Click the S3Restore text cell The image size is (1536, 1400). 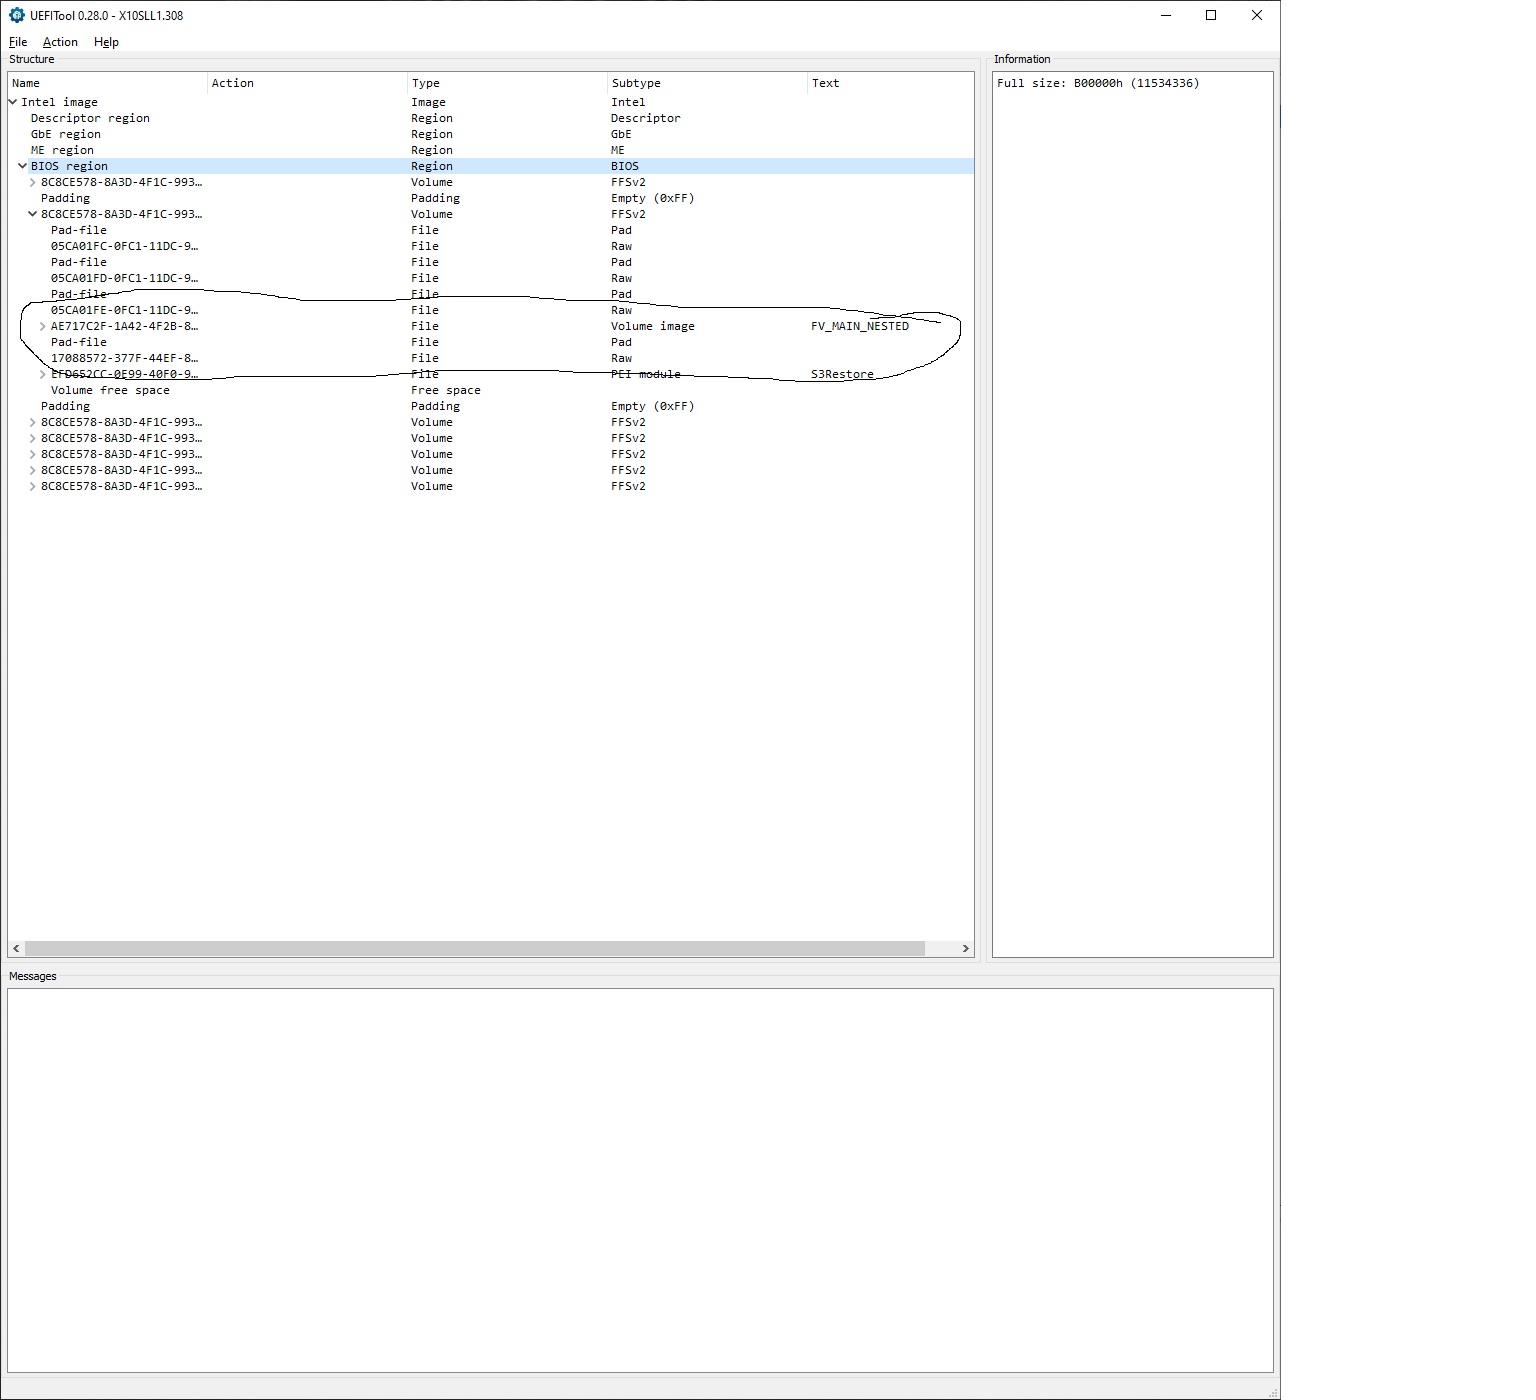(x=842, y=374)
